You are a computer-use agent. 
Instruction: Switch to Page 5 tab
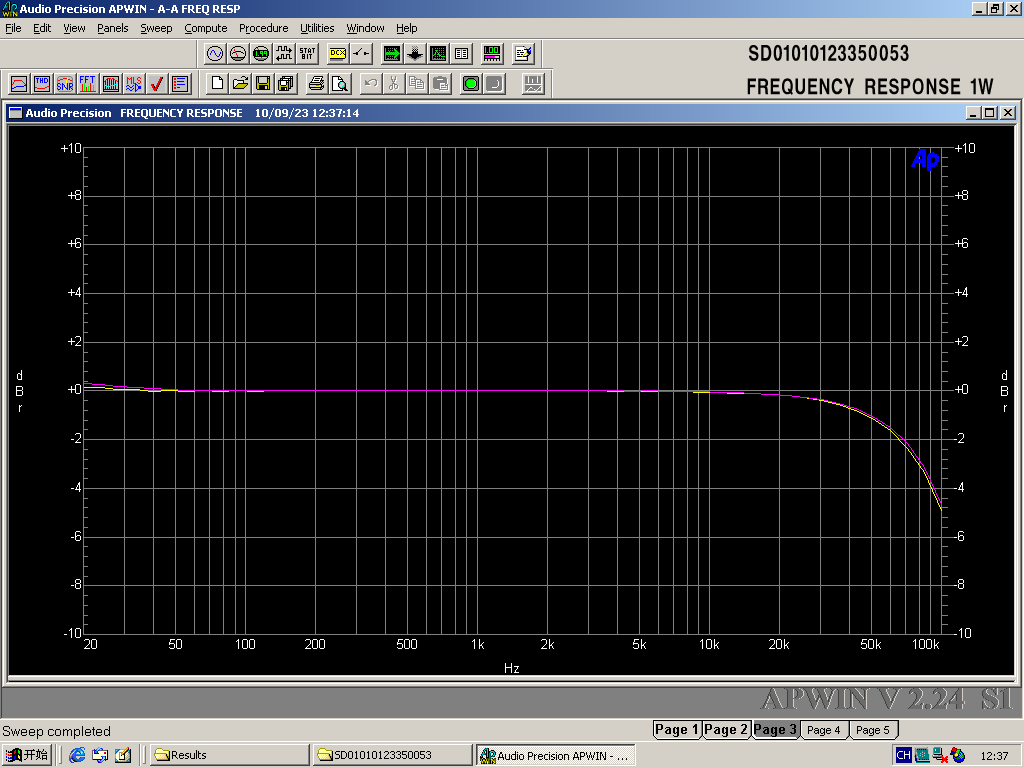tap(873, 730)
